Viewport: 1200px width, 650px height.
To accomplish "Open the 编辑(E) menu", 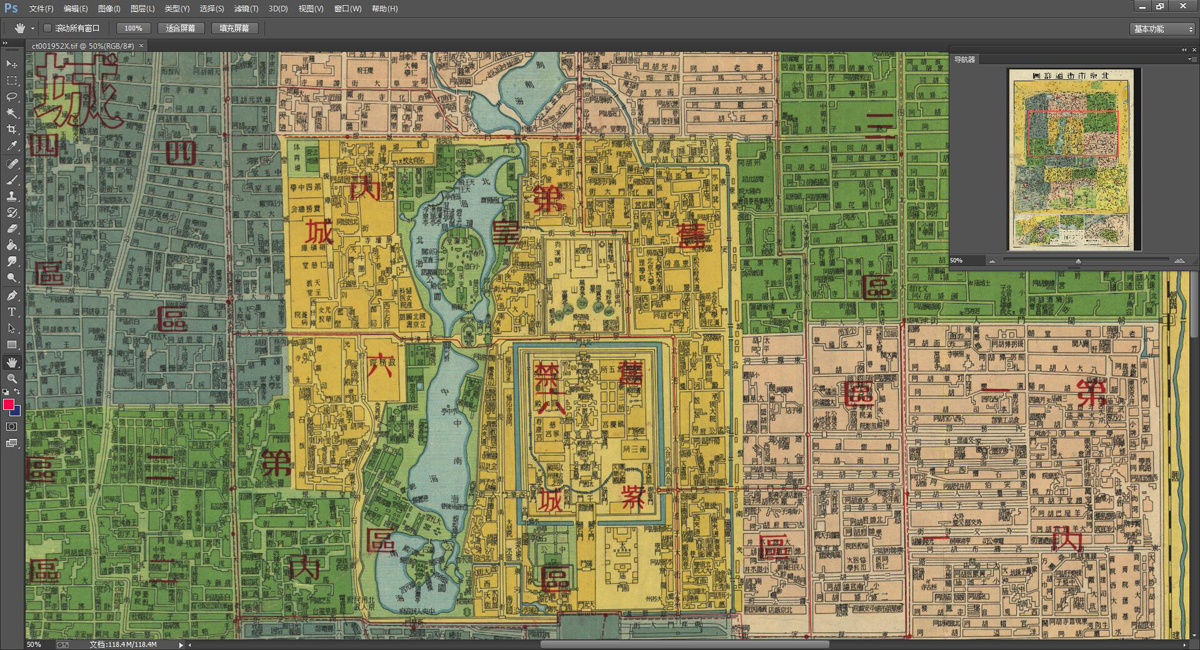I will (x=76, y=8).
